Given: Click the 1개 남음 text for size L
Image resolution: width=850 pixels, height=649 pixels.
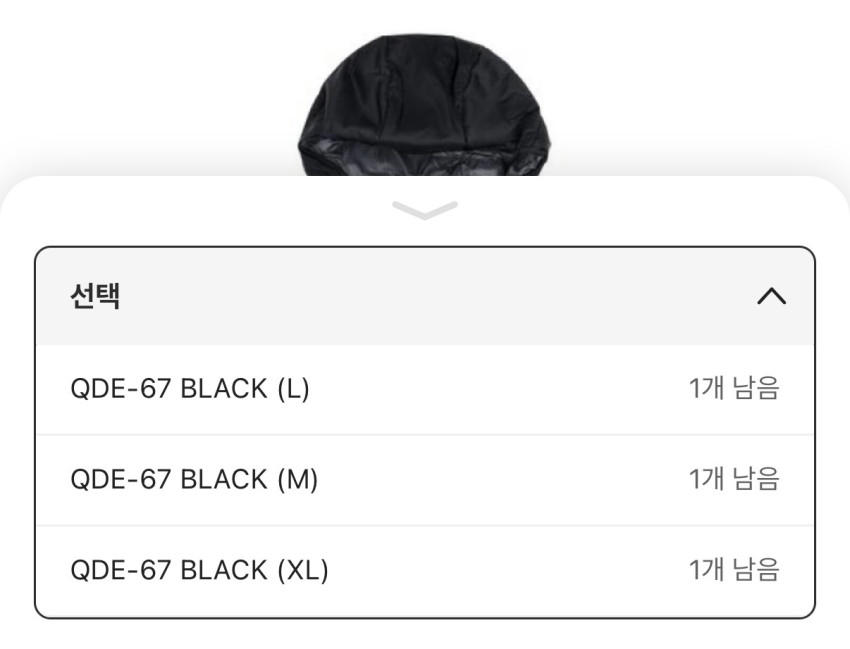Looking at the screenshot, I should click(733, 389).
